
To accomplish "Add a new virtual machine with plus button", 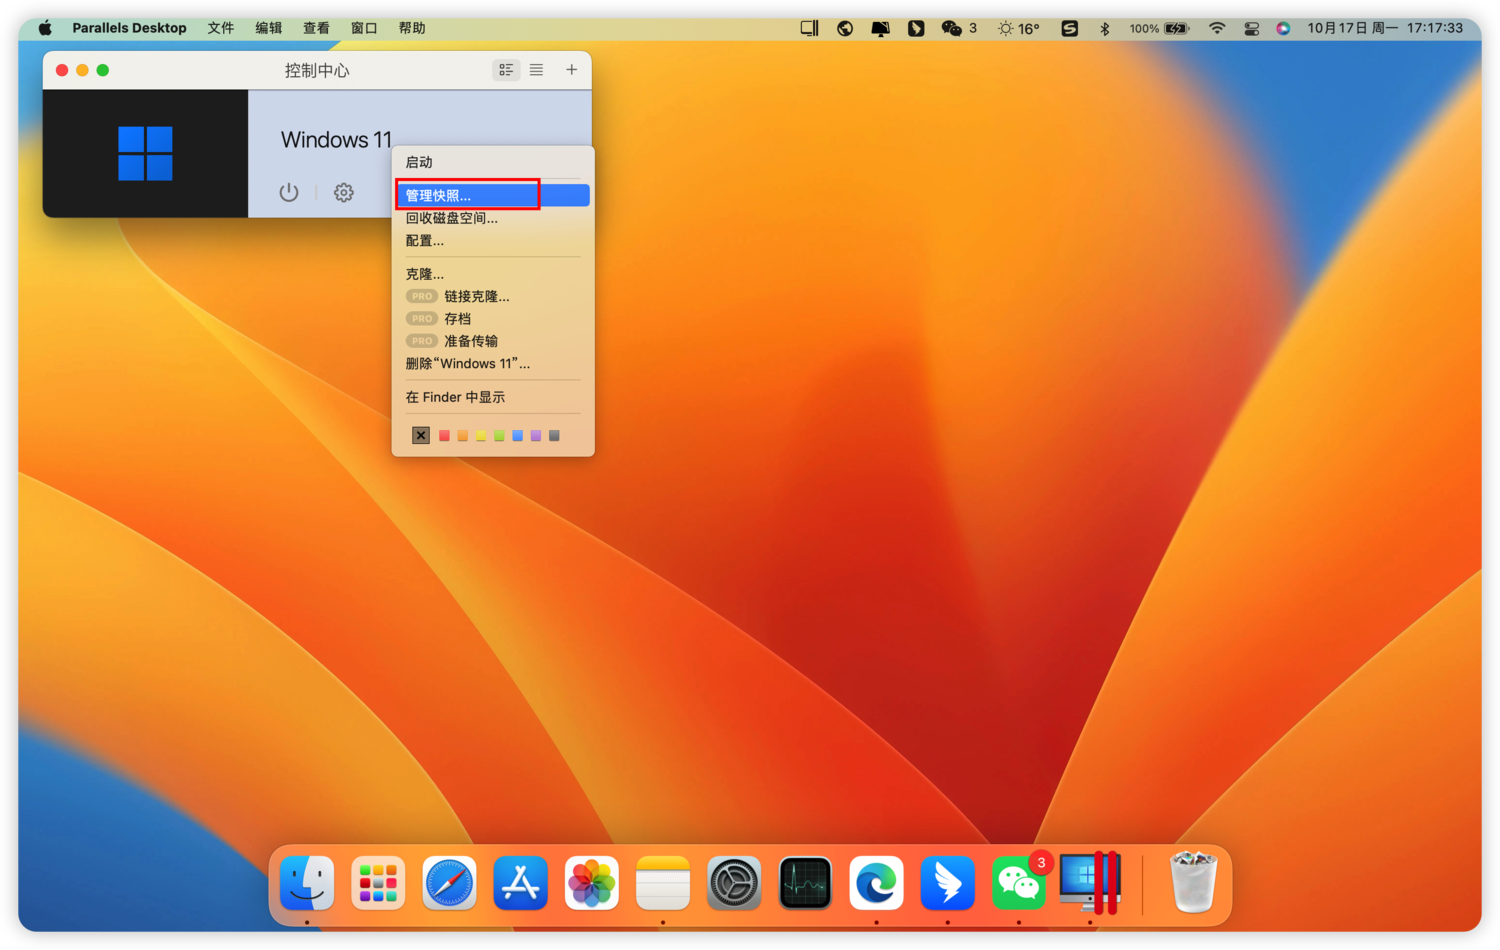I will (571, 70).
